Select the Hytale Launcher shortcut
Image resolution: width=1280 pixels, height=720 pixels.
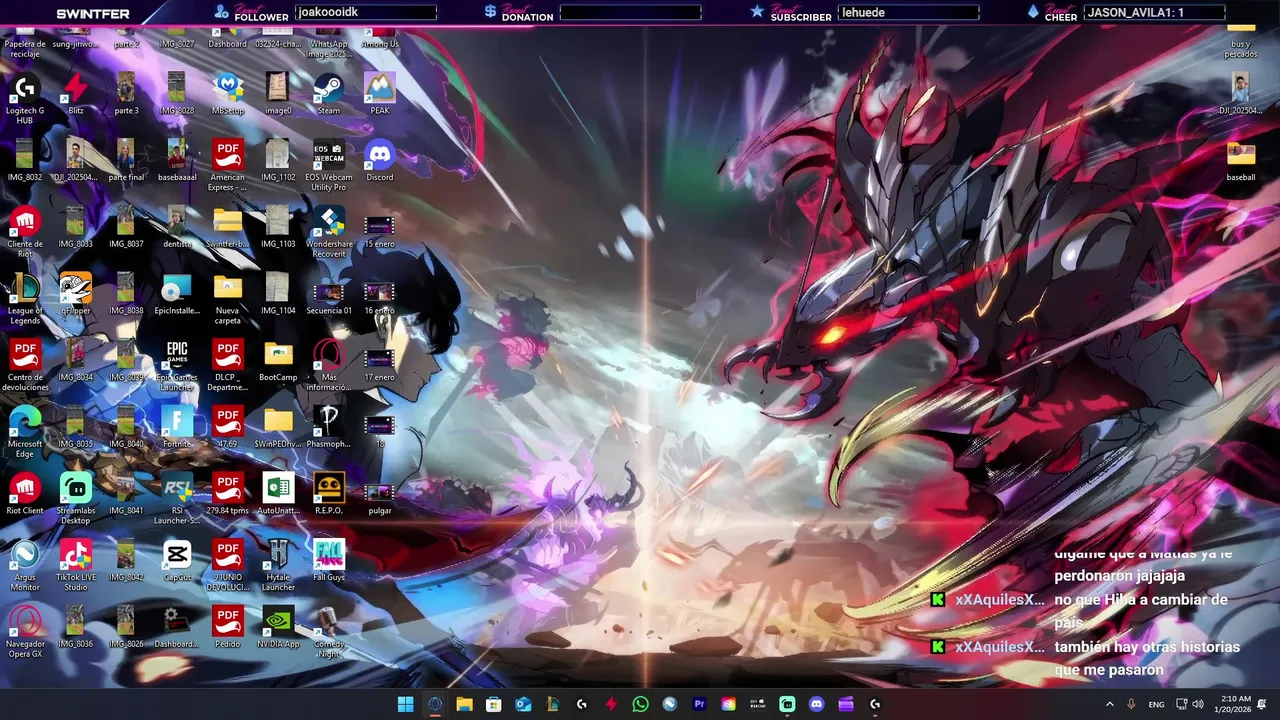coord(278,566)
